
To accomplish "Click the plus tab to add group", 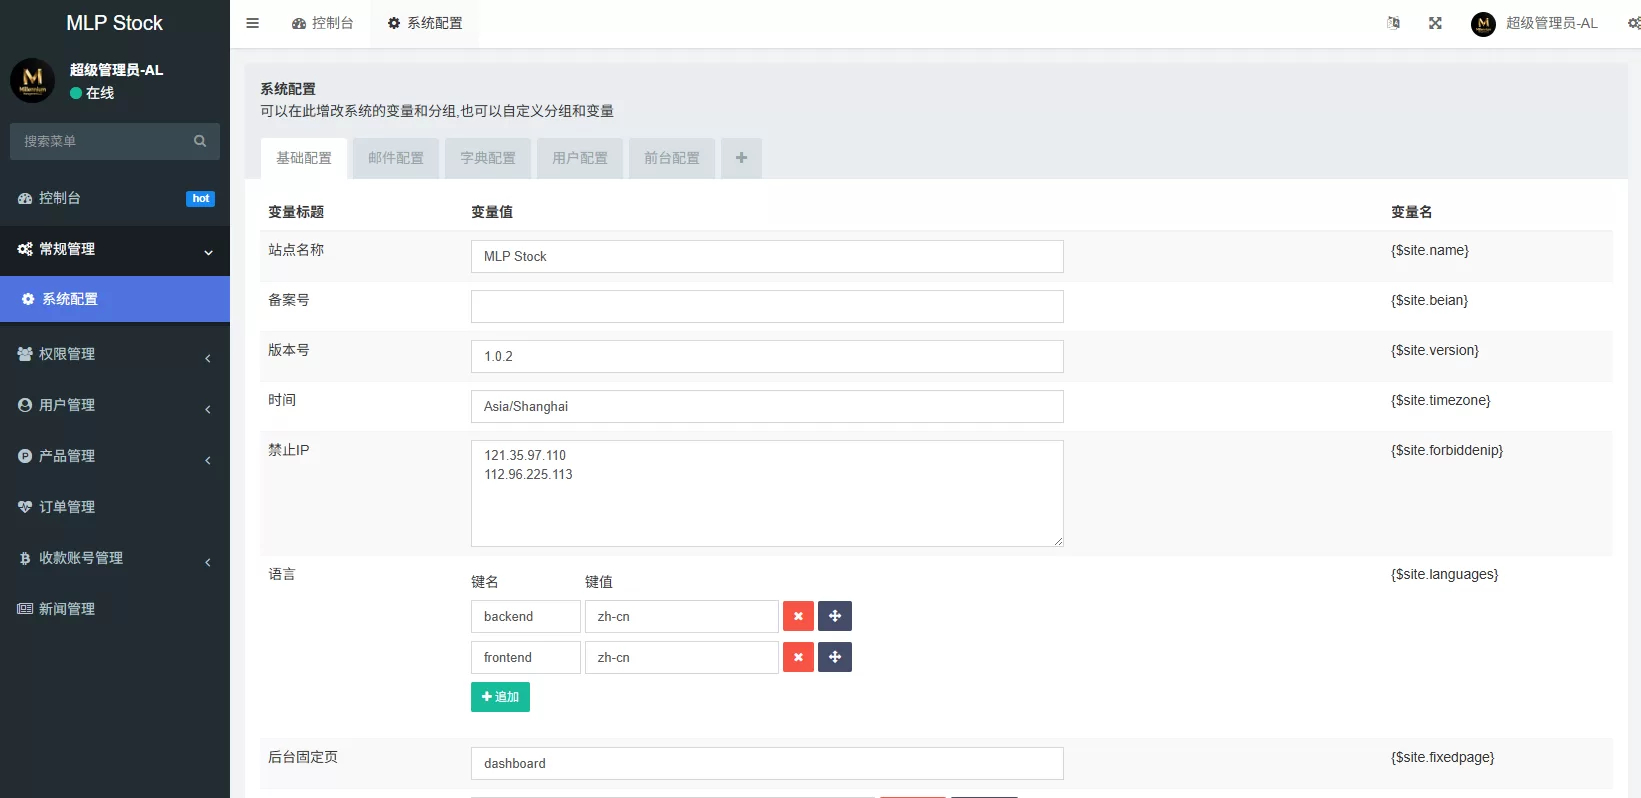I will coord(741,158).
